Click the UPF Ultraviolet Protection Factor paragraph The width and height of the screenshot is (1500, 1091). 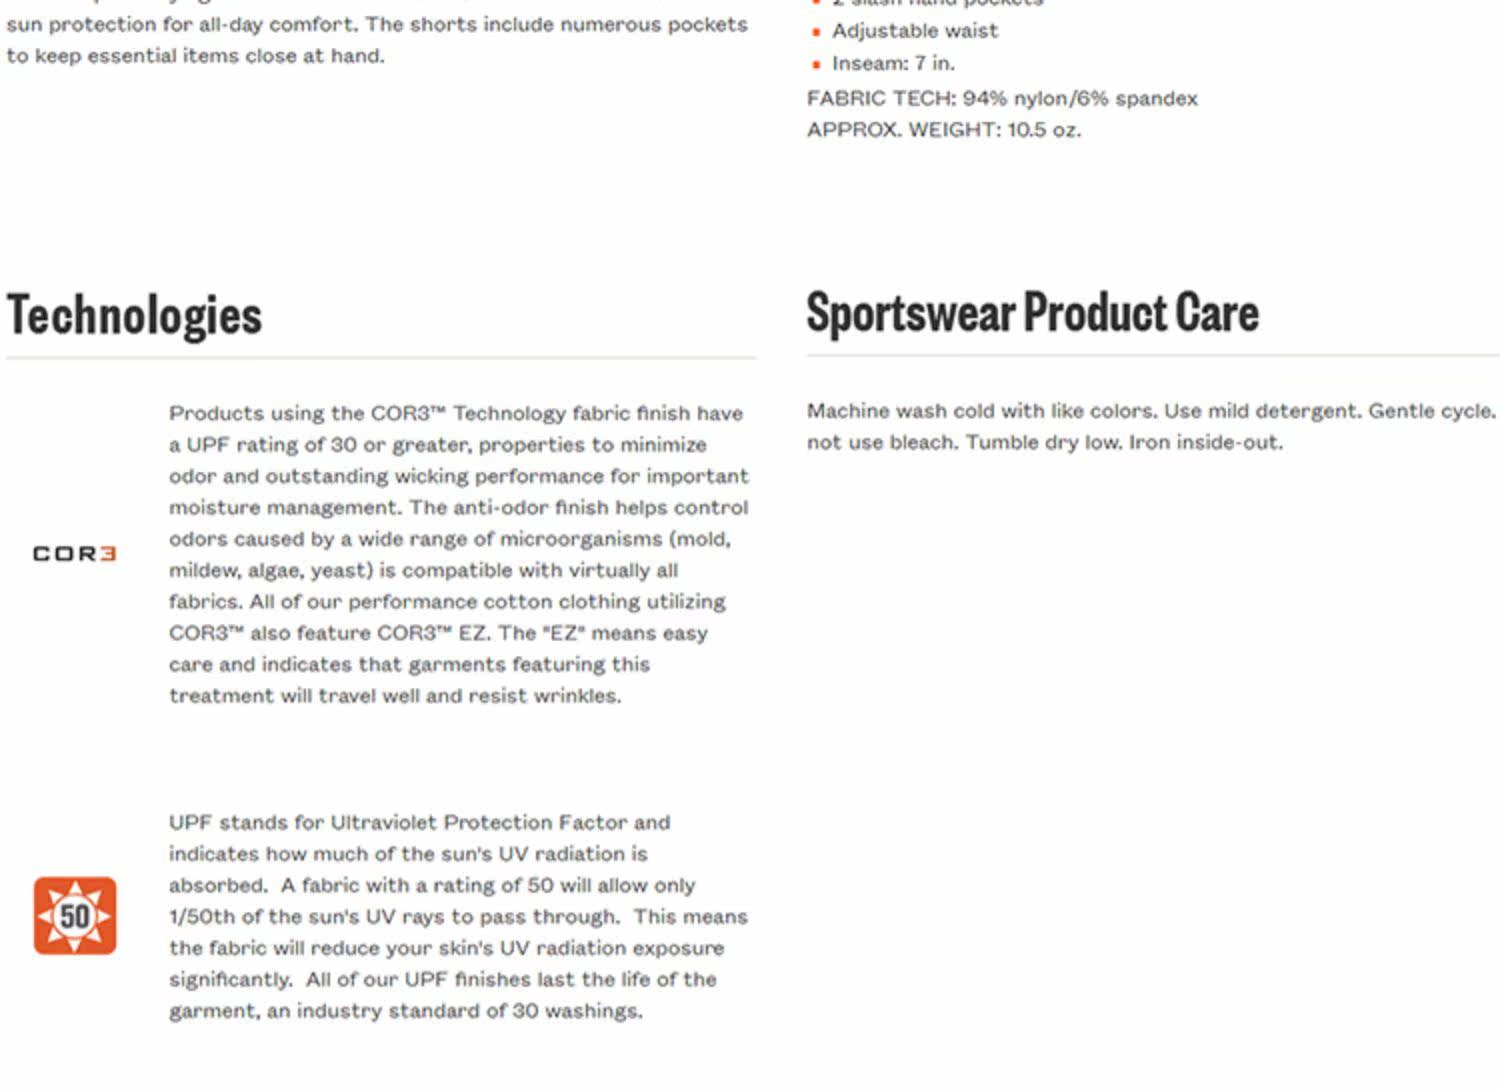[458, 916]
